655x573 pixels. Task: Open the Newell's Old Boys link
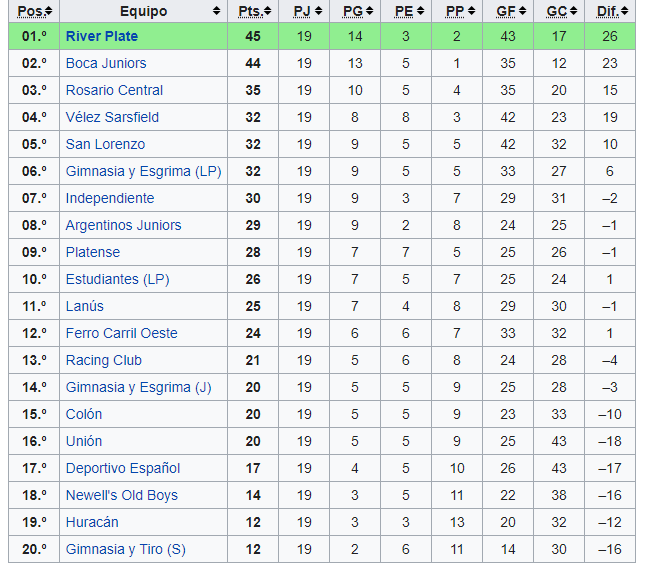pyautogui.click(x=122, y=495)
